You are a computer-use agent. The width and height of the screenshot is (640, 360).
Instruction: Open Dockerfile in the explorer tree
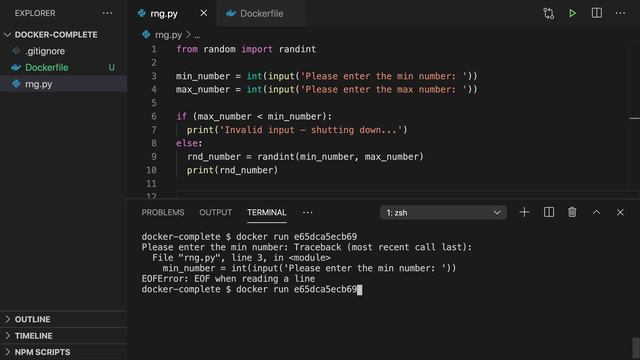click(47, 67)
